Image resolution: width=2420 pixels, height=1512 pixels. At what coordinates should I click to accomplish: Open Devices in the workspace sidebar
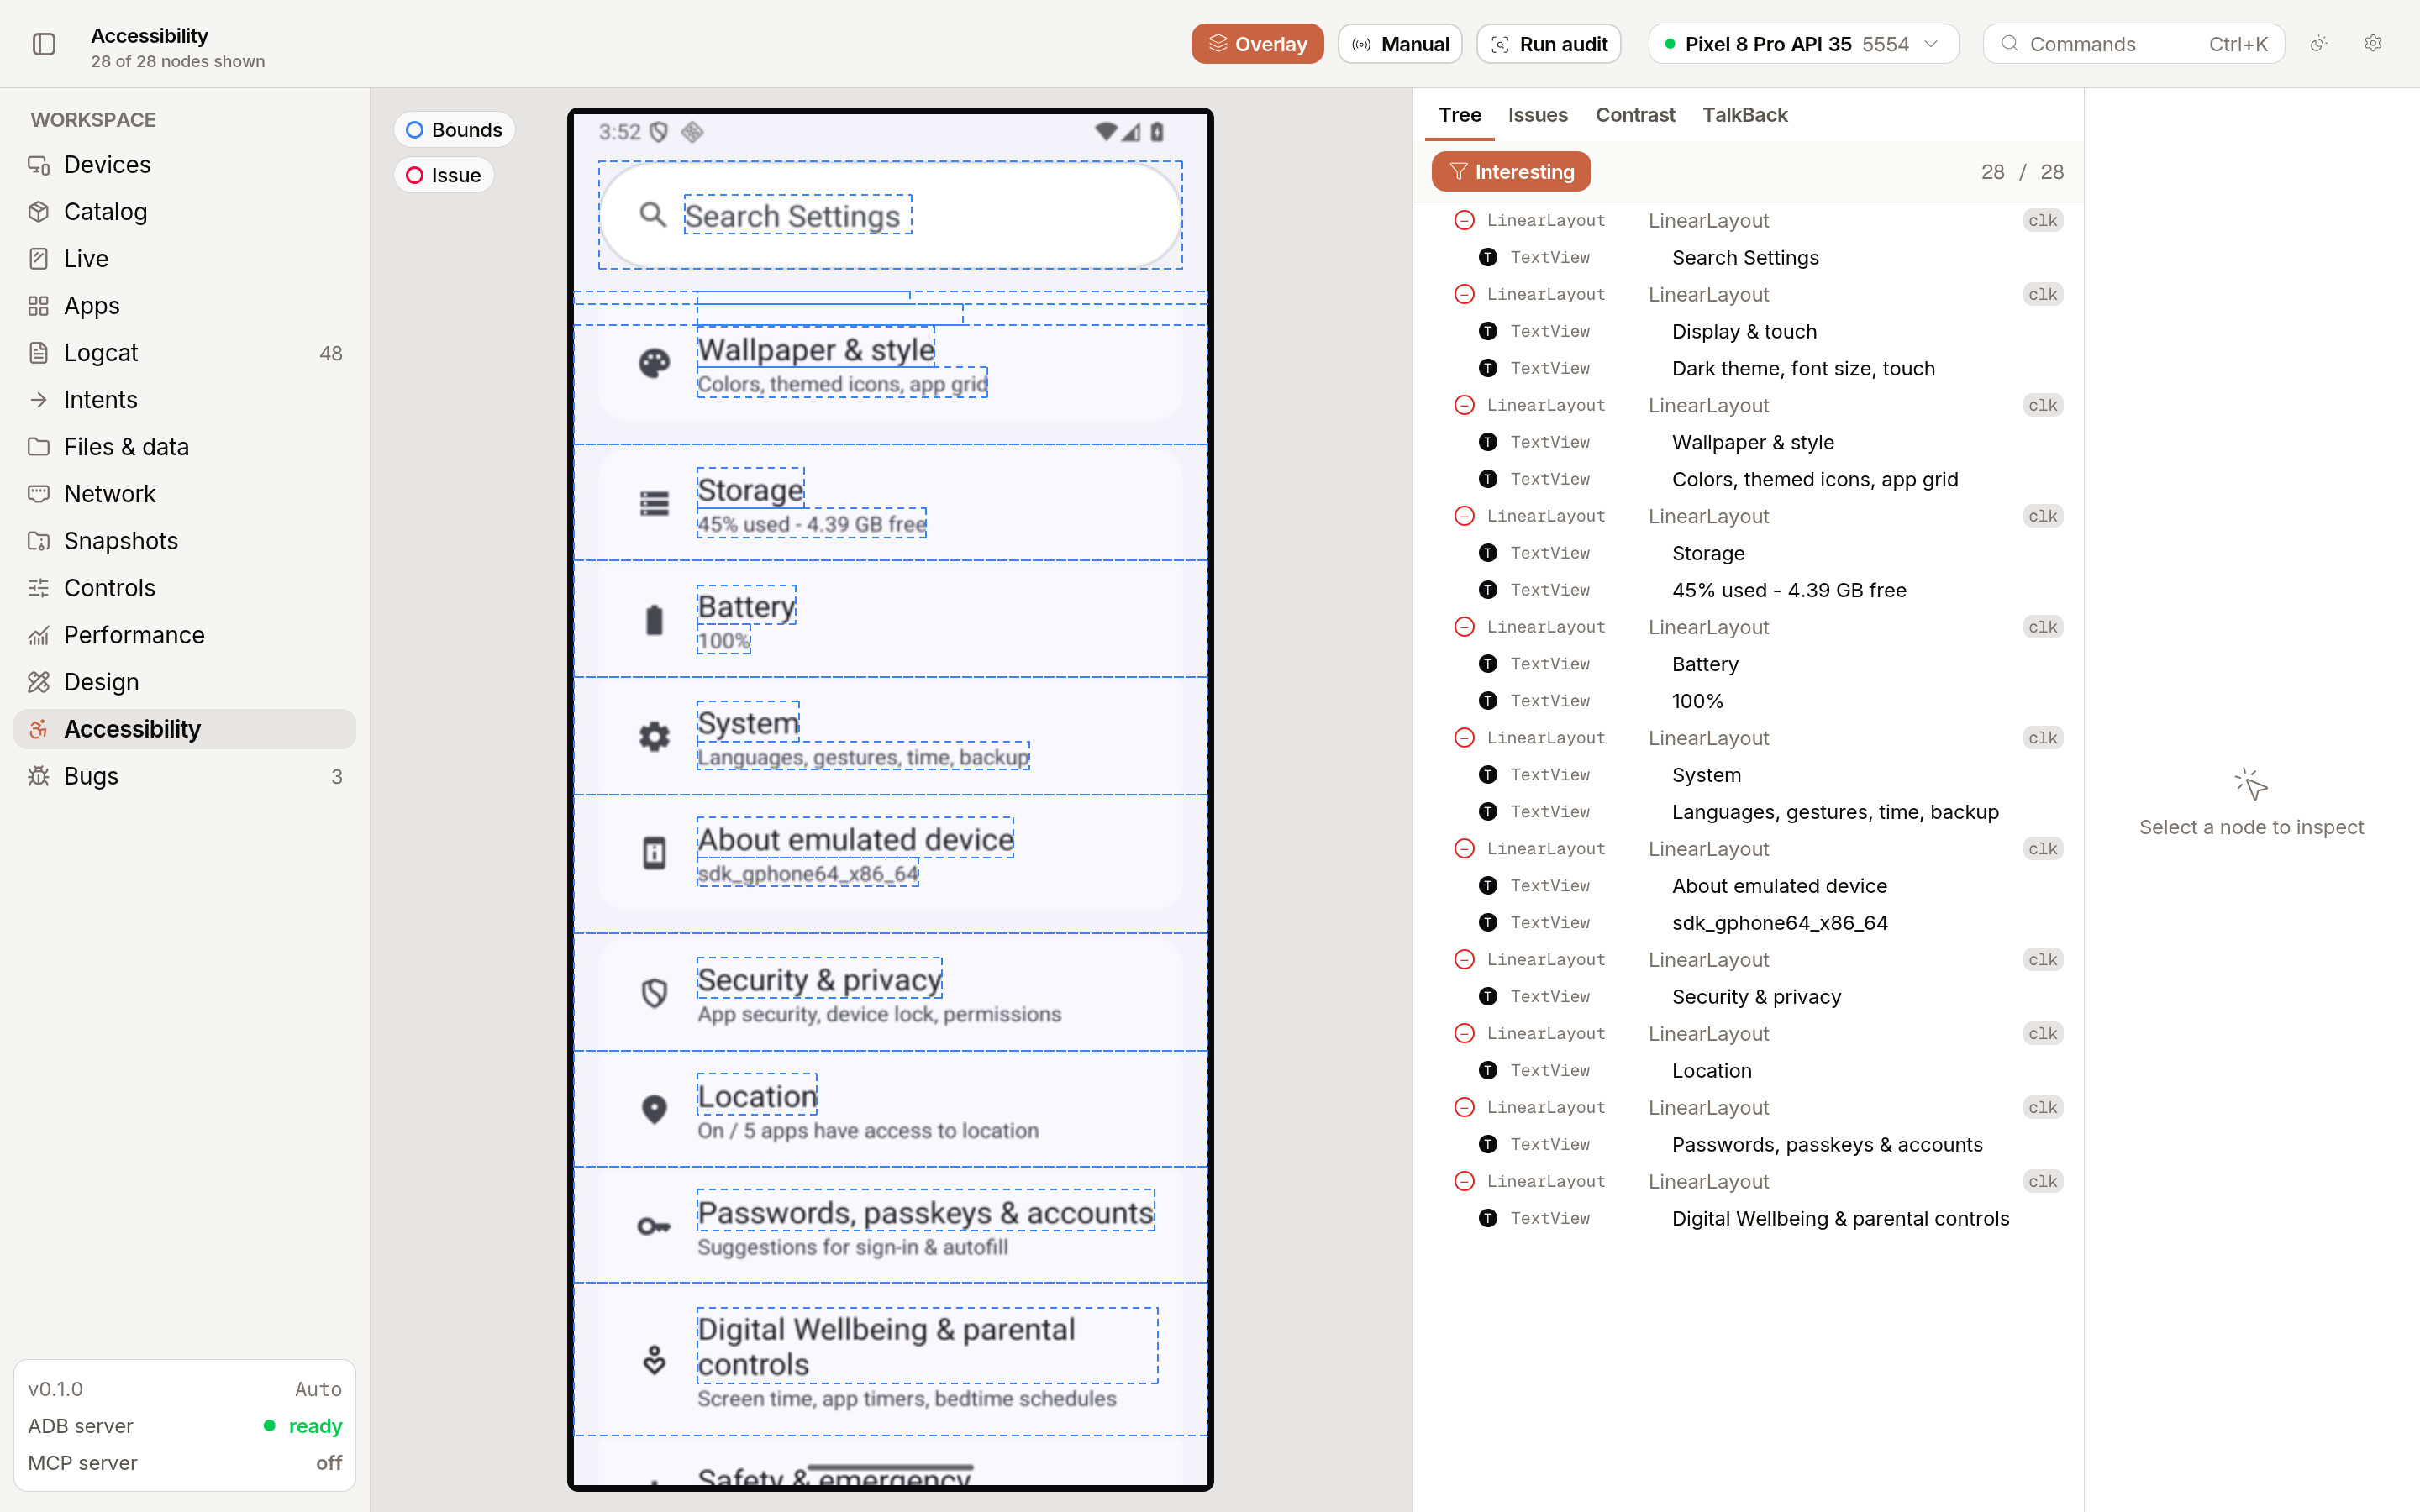pyautogui.click(x=185, y=164)
